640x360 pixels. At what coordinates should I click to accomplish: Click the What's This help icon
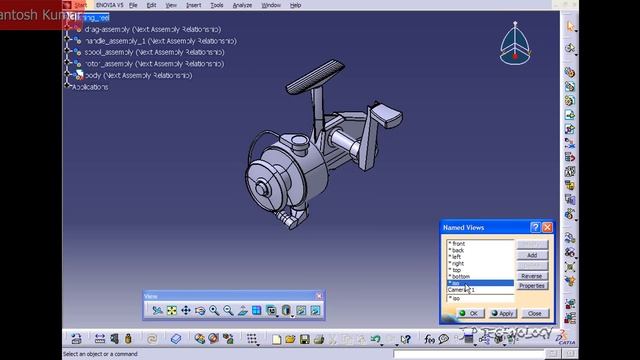click(405, 339)
